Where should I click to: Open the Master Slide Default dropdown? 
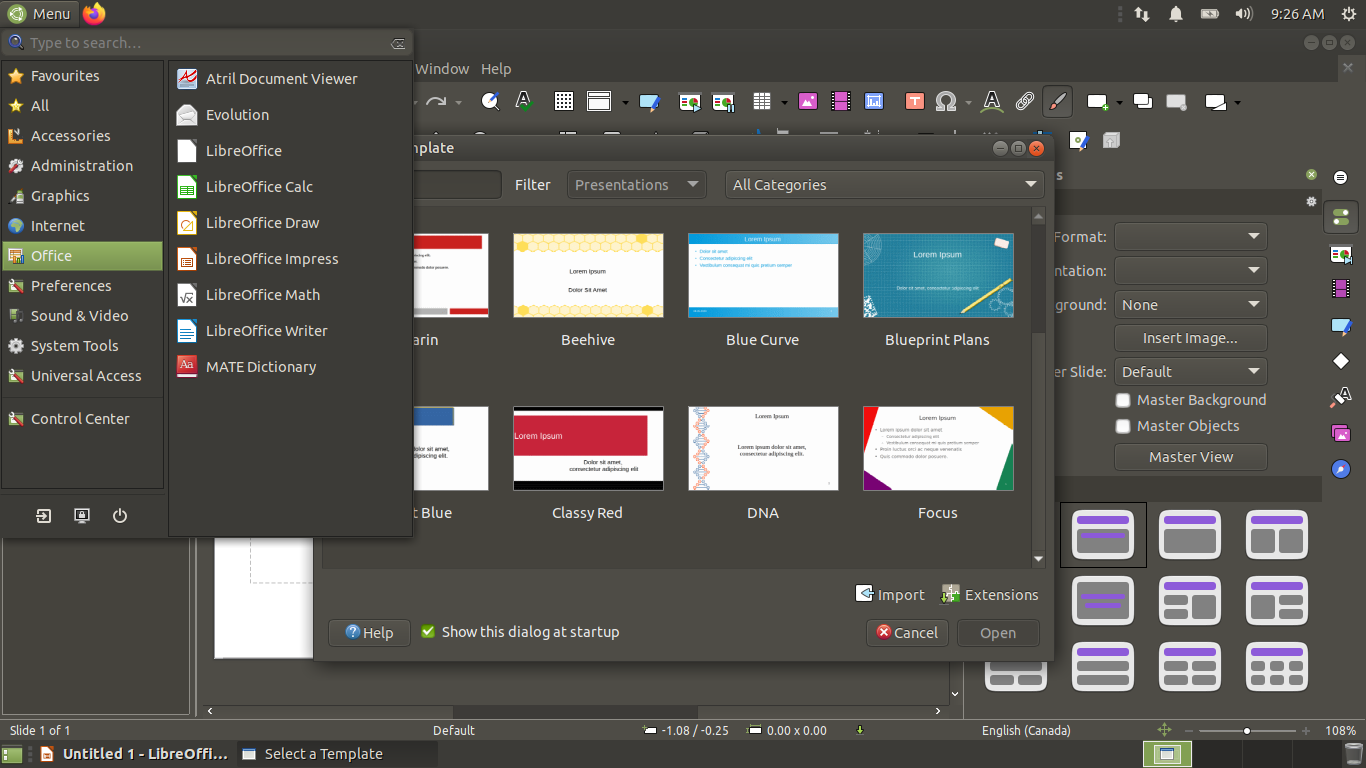click(x=1191, y=372)
